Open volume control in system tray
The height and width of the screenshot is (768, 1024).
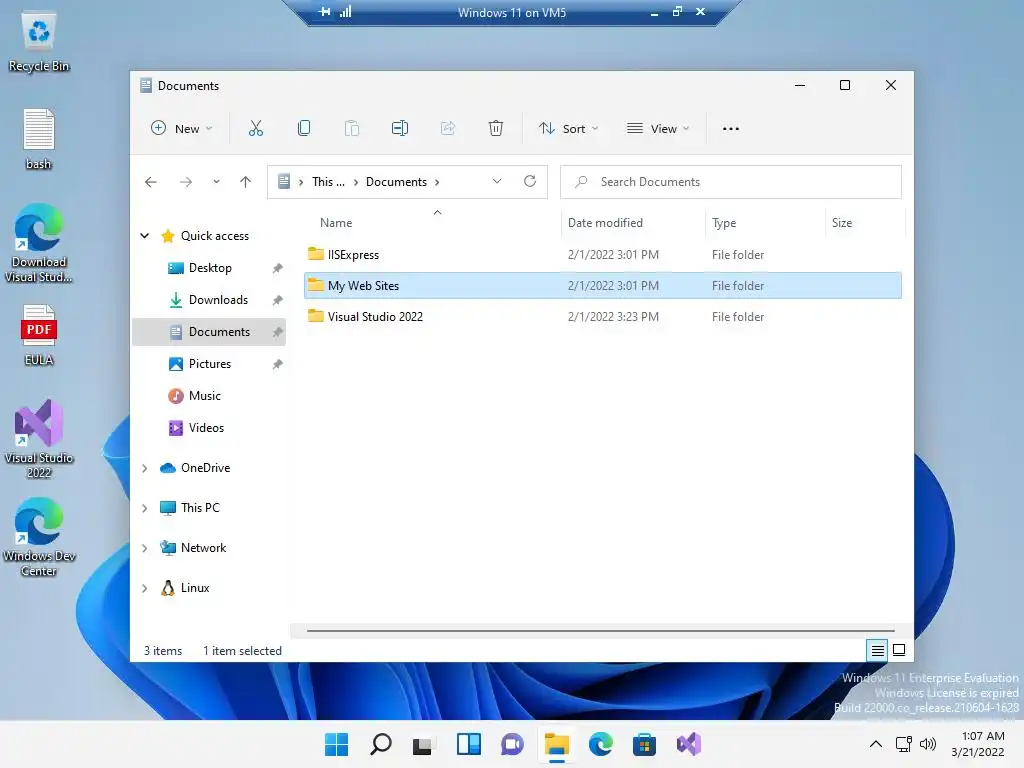(x=927, y=744)
